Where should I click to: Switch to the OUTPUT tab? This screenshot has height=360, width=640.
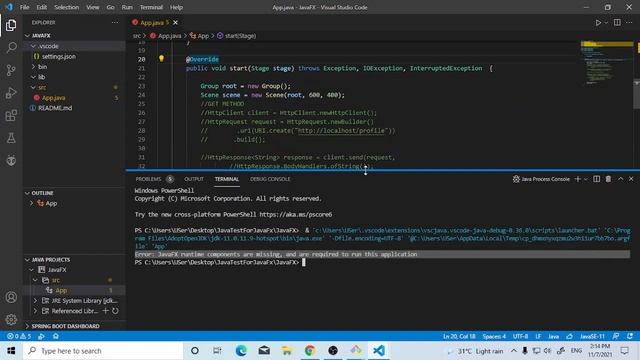point(194,179)
